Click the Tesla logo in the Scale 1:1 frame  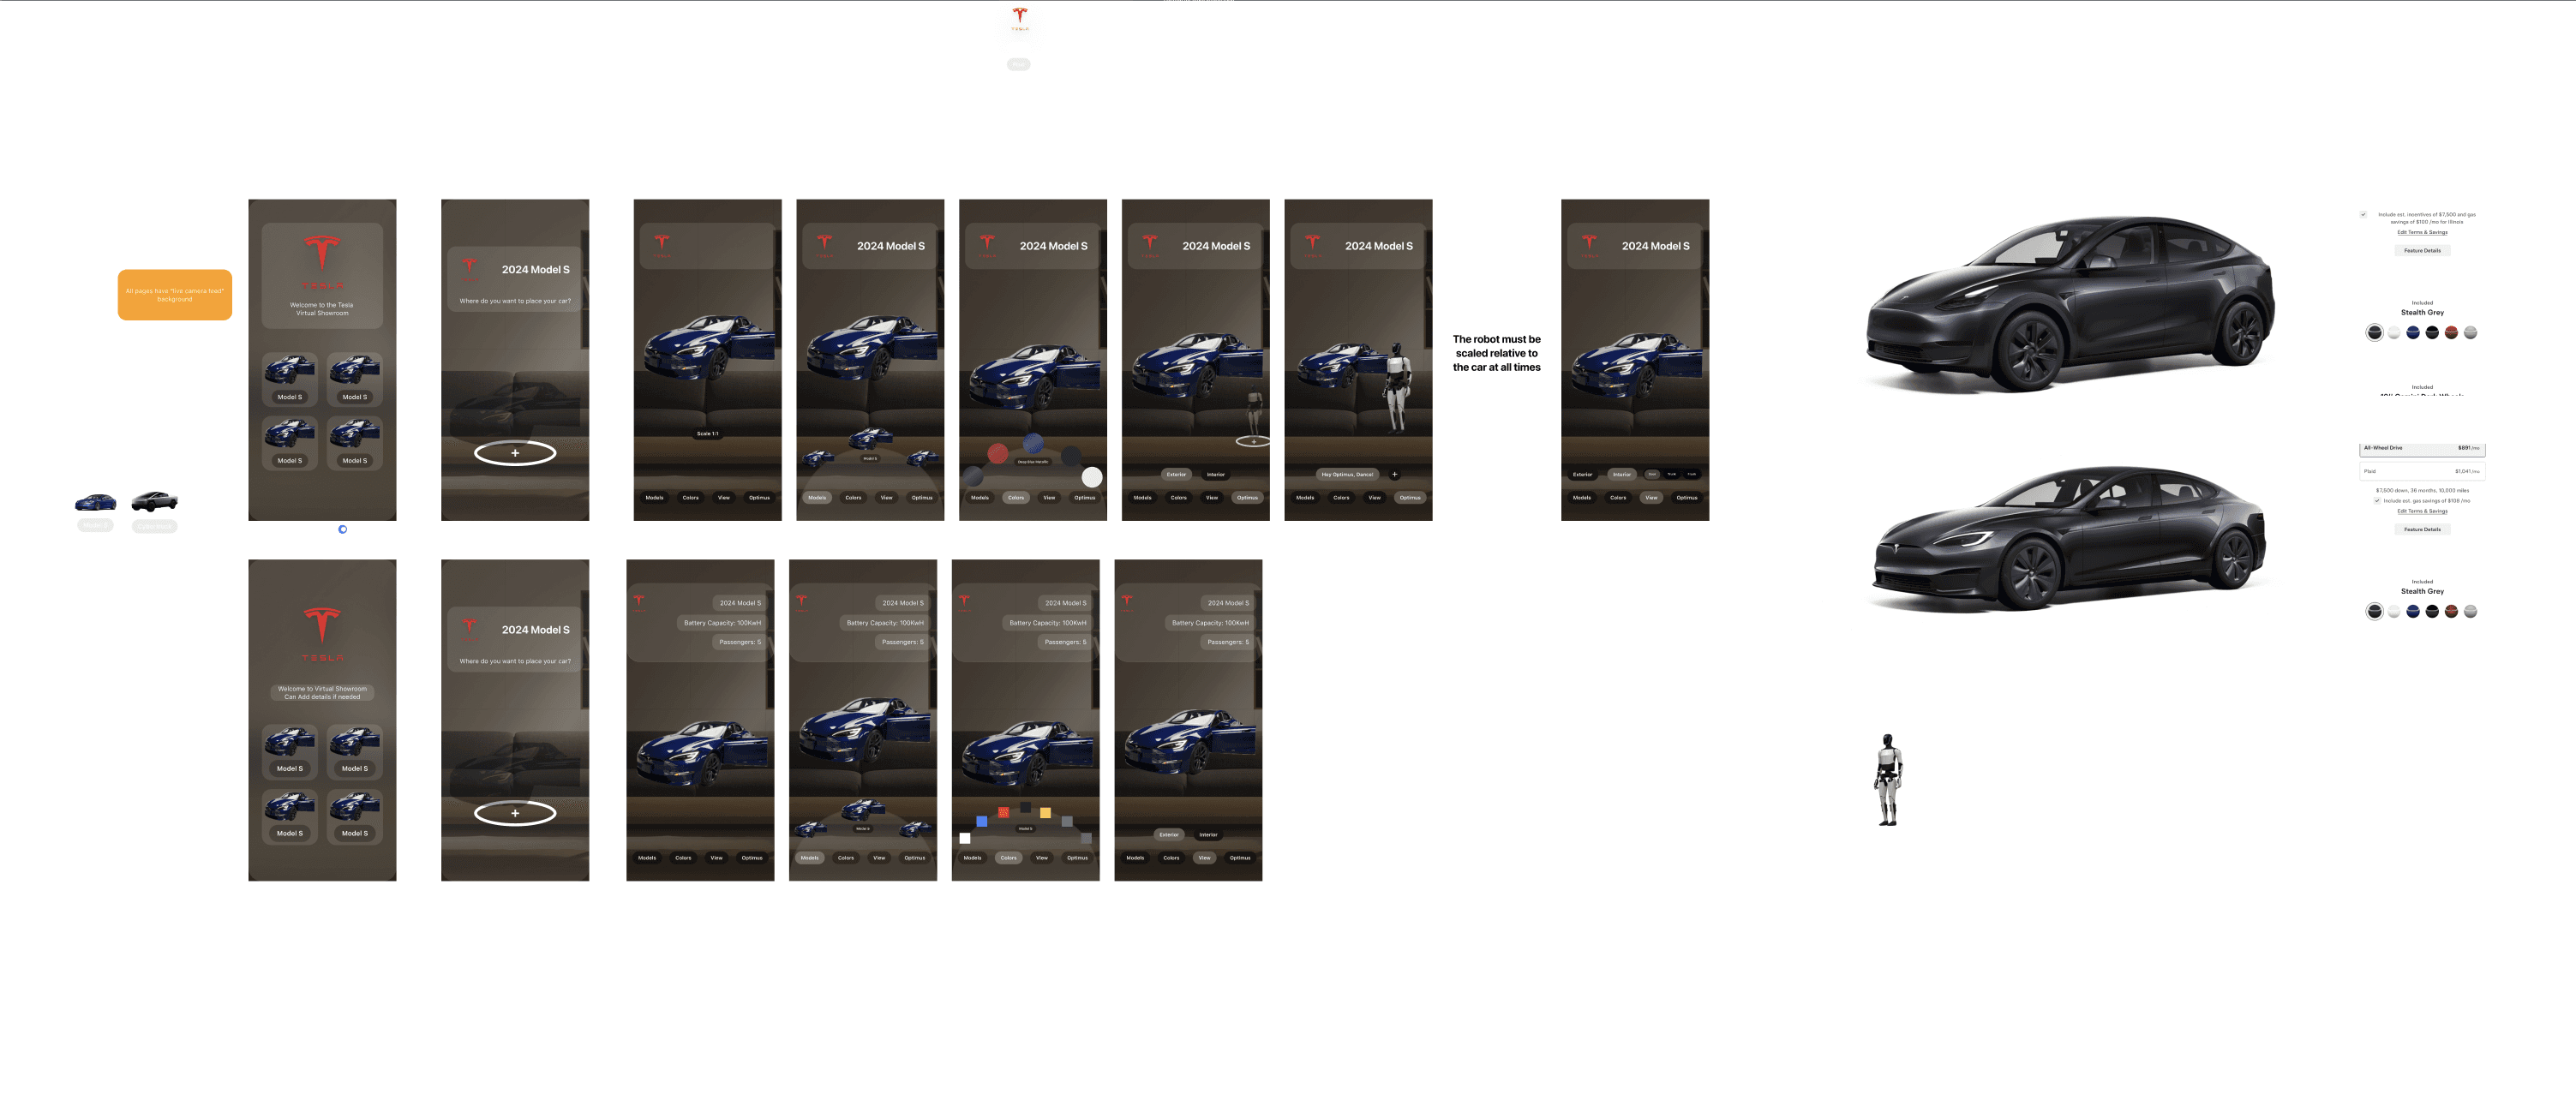pos(662,245)
